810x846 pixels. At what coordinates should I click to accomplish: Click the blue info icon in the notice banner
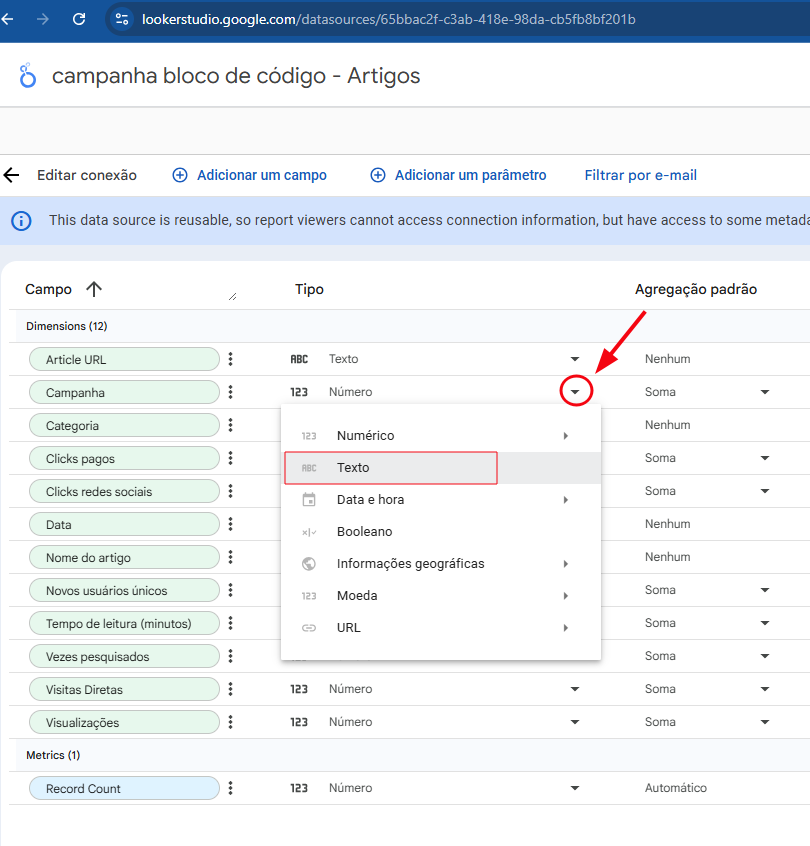click(21, 221)
